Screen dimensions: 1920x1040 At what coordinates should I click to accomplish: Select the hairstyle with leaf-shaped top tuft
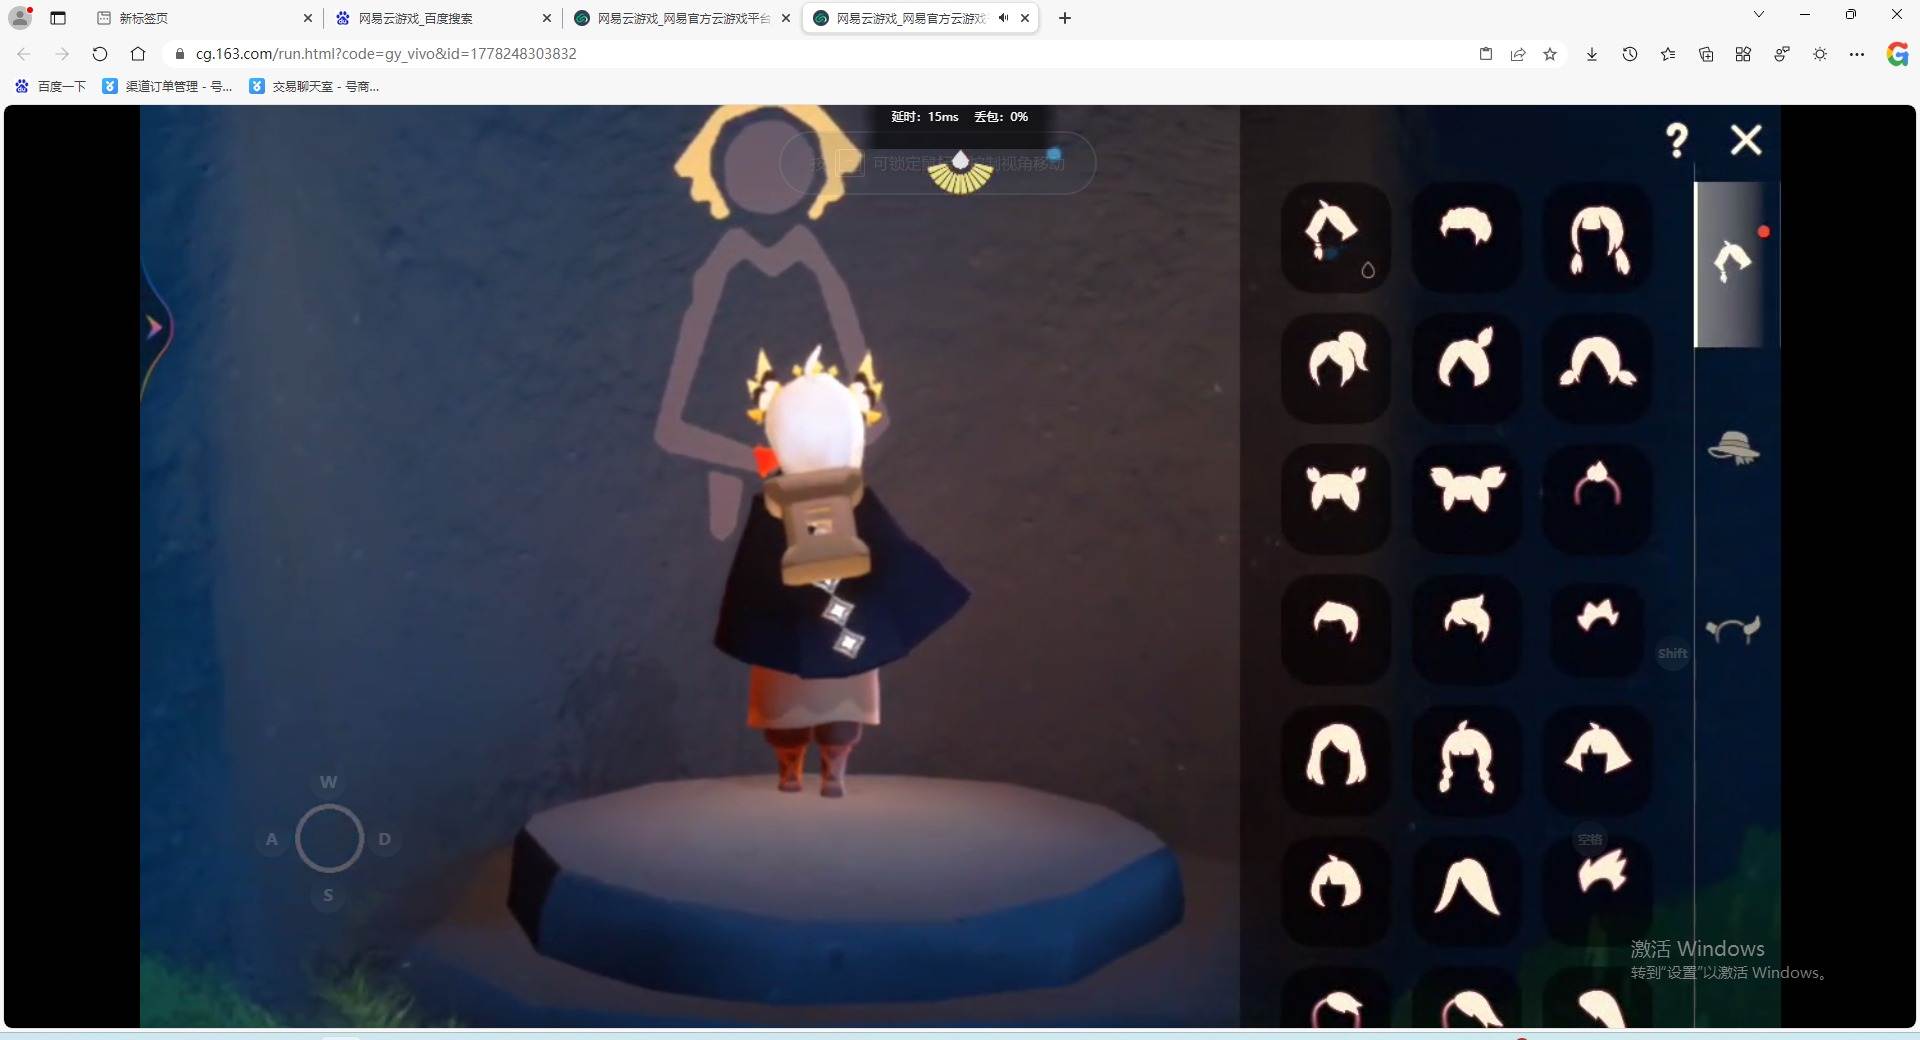(x=1467, y=367)
